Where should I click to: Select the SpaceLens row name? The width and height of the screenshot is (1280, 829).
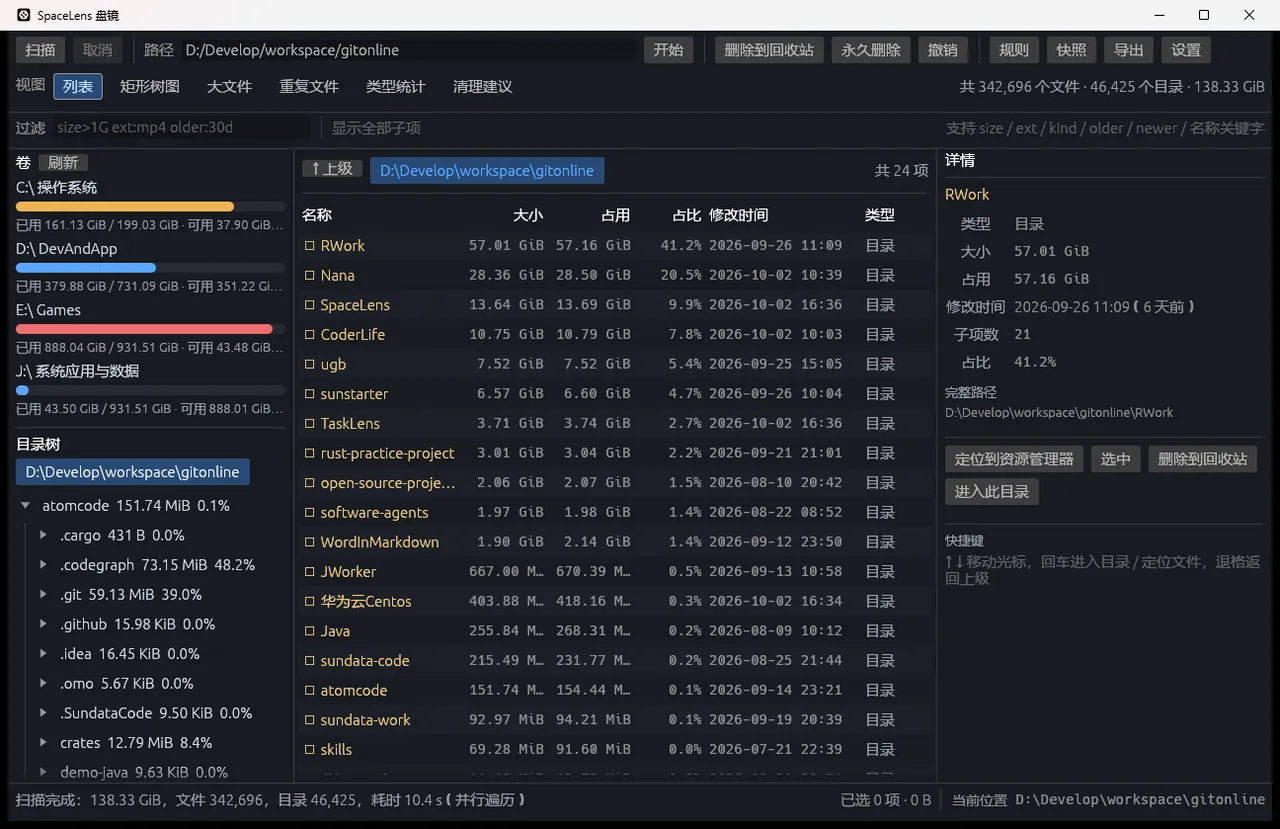coord(355,305)
